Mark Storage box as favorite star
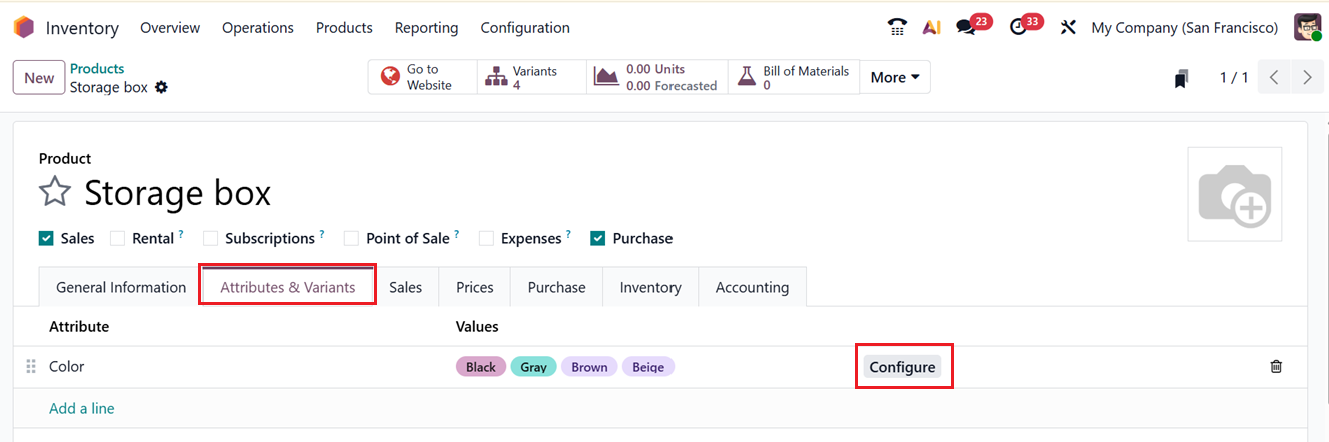The height and width of the screenshot is (442, 1329). point(55,192)
